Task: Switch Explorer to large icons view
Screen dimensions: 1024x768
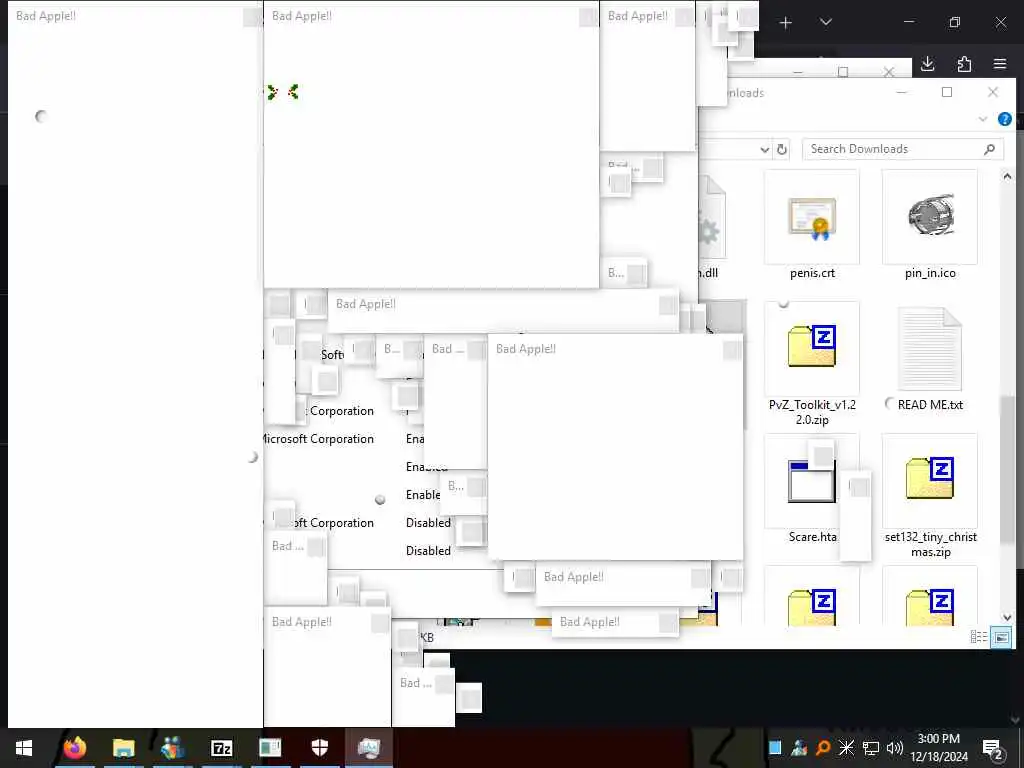Action: pyautogui.click(x=1001, y=637)
